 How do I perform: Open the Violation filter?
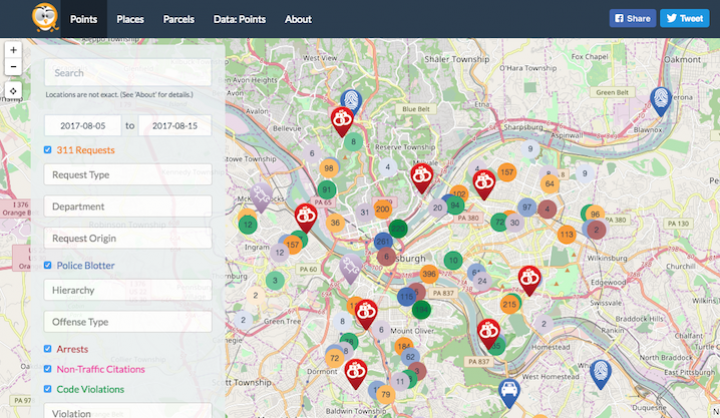click(128, 411)
